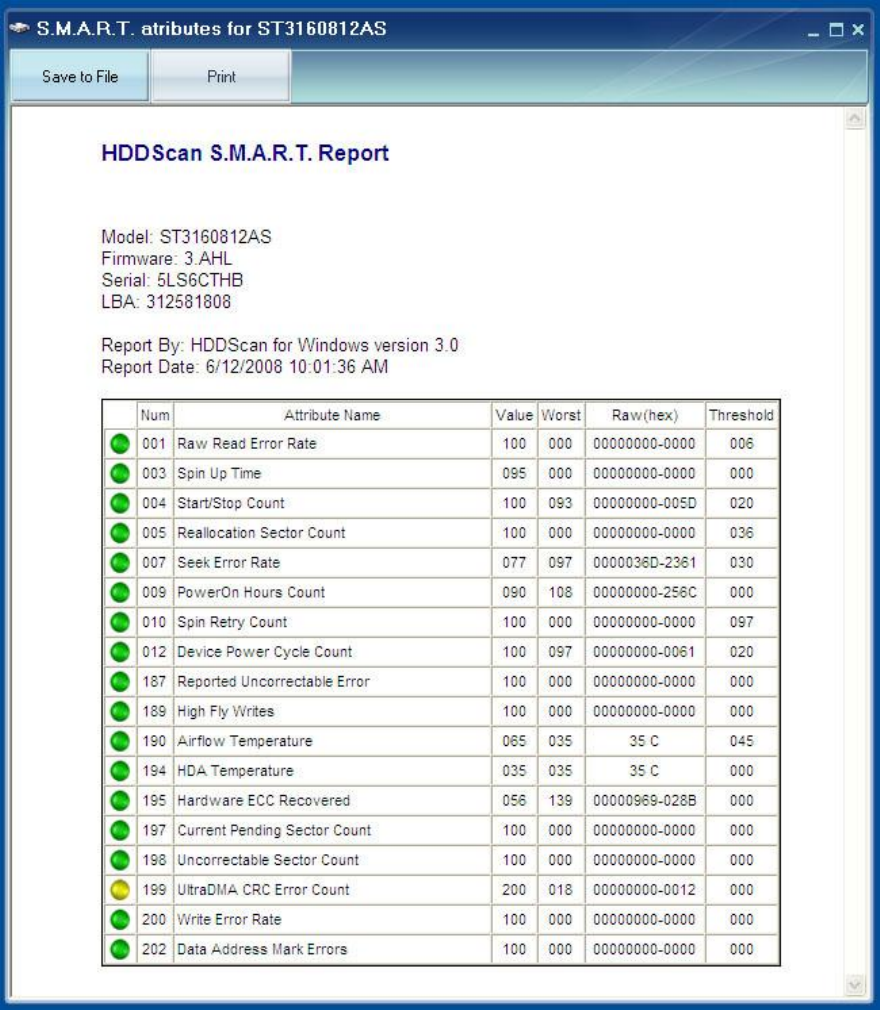The height and width of the screenshot is (1010, 880).
Task: Click raw value 00000000-005D
Action: point(645,503)
